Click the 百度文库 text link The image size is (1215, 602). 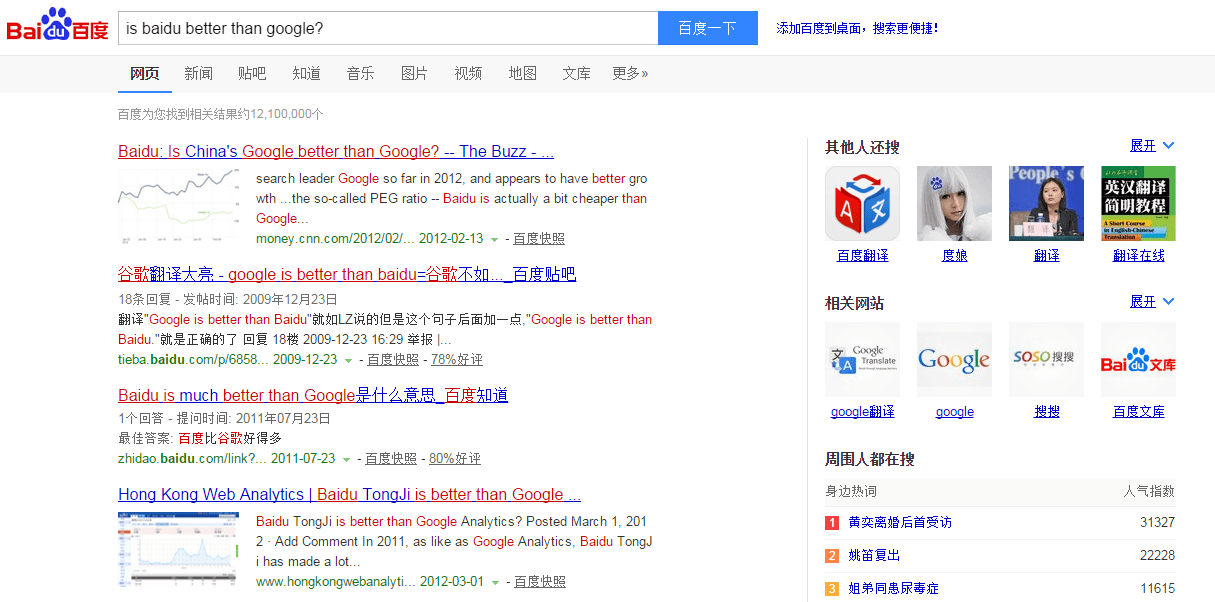[x=1138, y=412]
